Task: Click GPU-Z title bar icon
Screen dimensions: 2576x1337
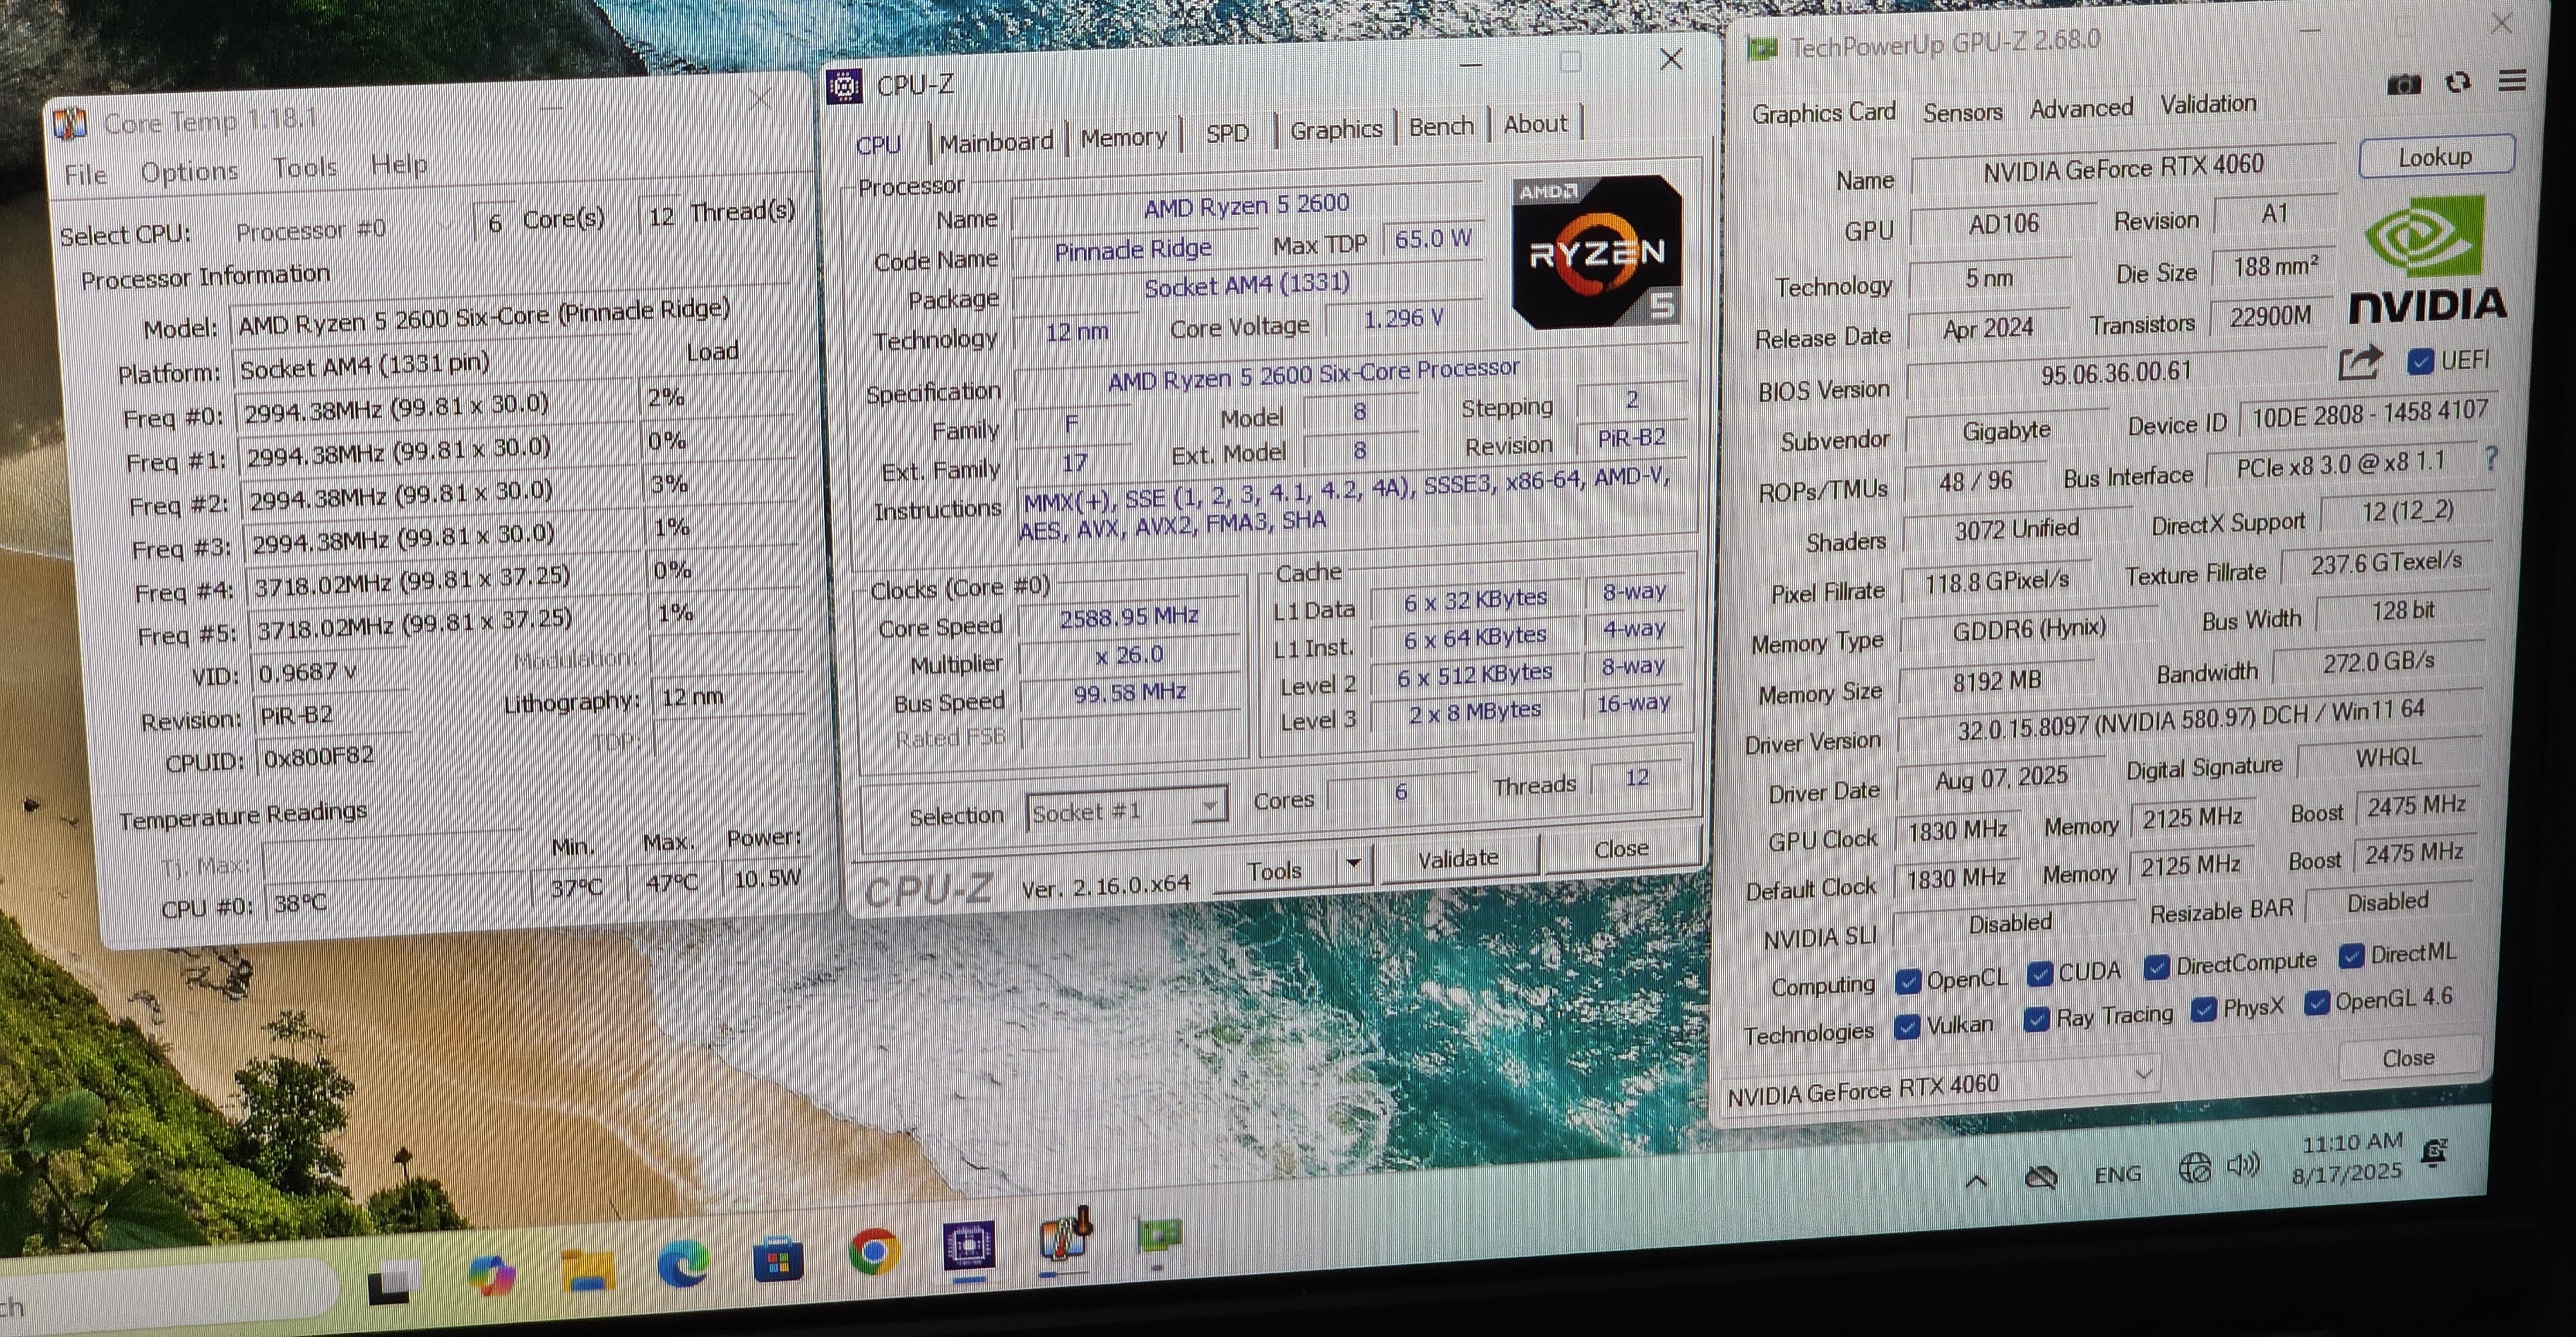Action: point(1761,48)
